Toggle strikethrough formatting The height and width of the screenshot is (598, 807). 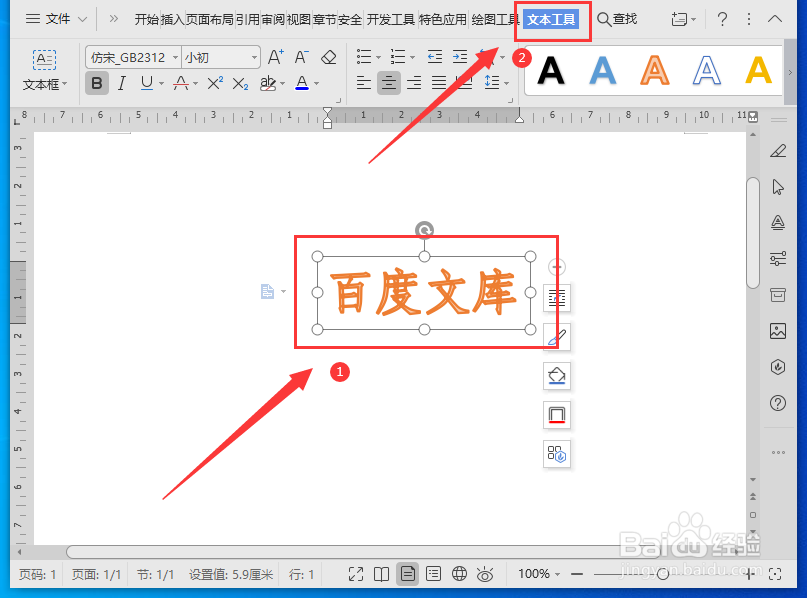click(181, 83)
